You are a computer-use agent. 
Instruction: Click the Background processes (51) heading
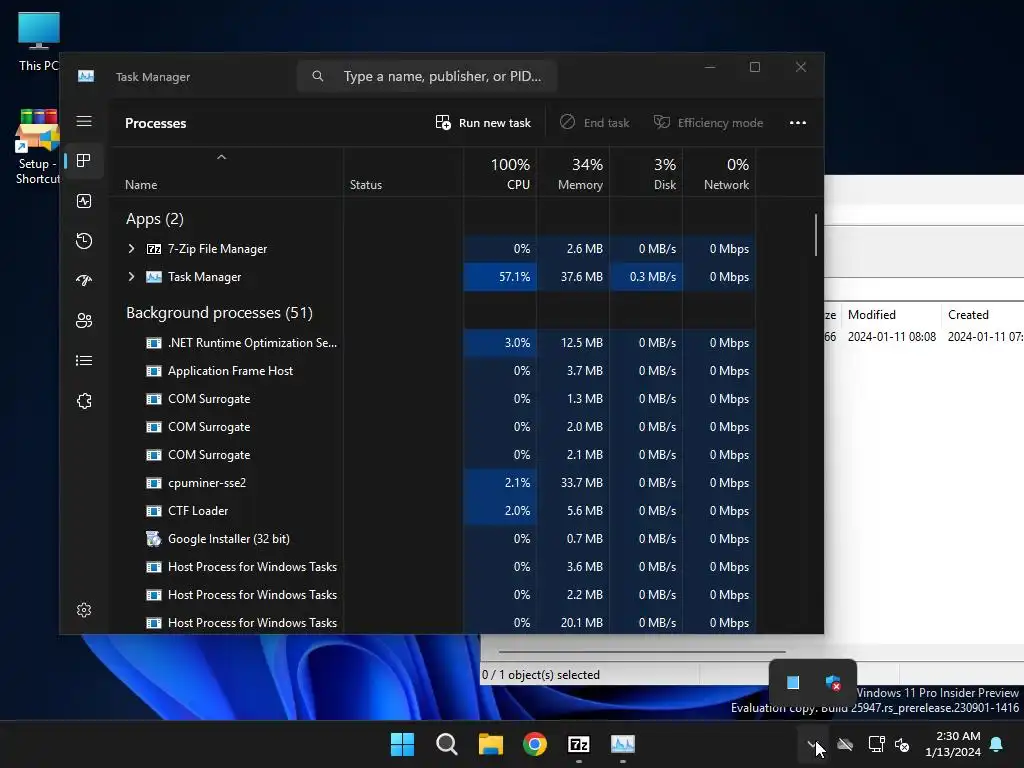219,313
